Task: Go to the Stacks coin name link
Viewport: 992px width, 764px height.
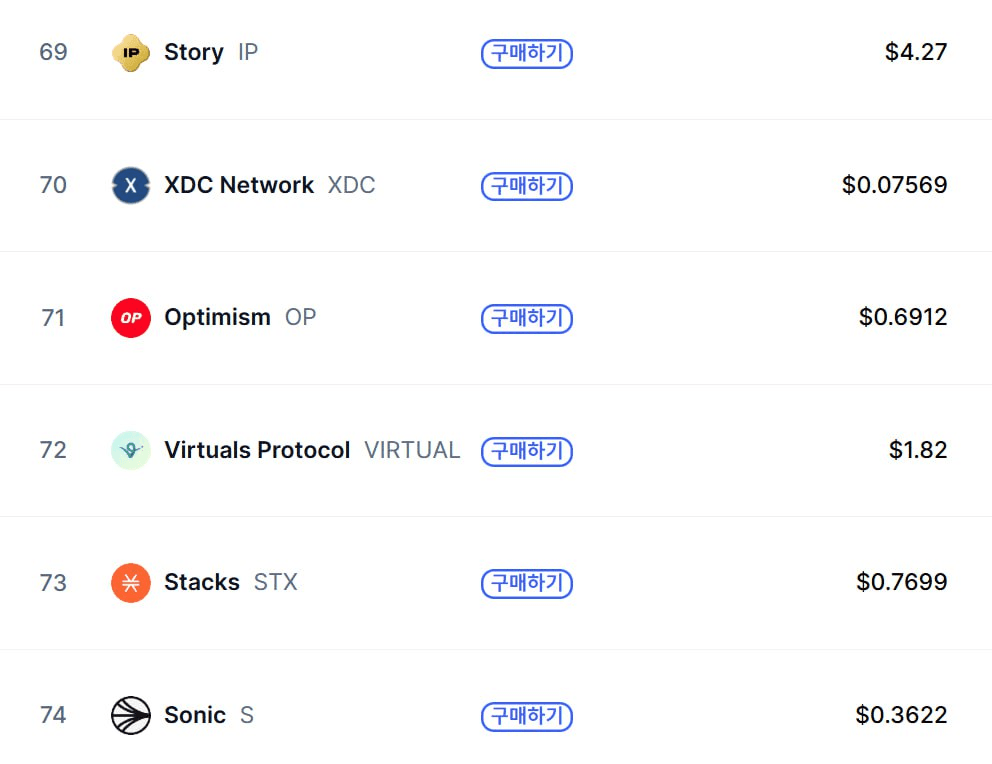Action: 202,582
